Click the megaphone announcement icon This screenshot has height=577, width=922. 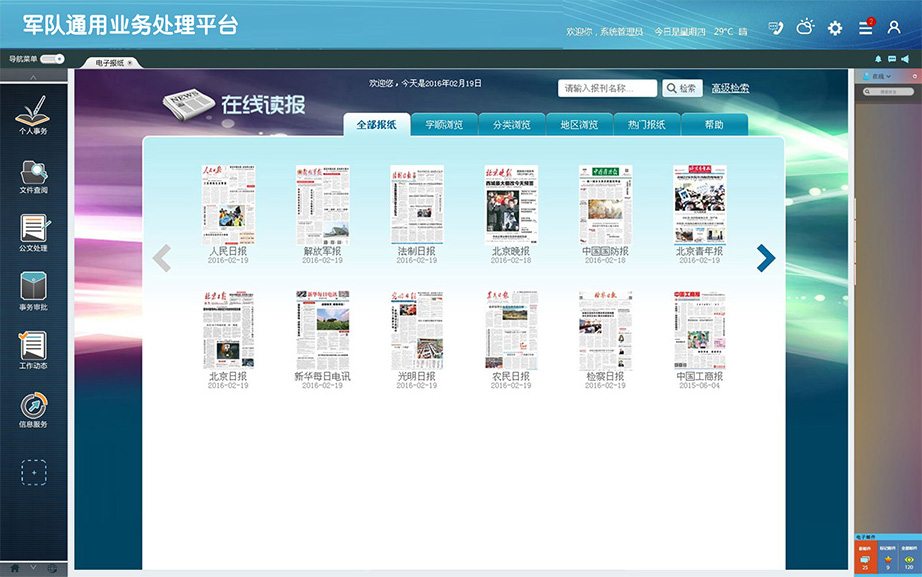pyautogui.click(x=906, y=59)
